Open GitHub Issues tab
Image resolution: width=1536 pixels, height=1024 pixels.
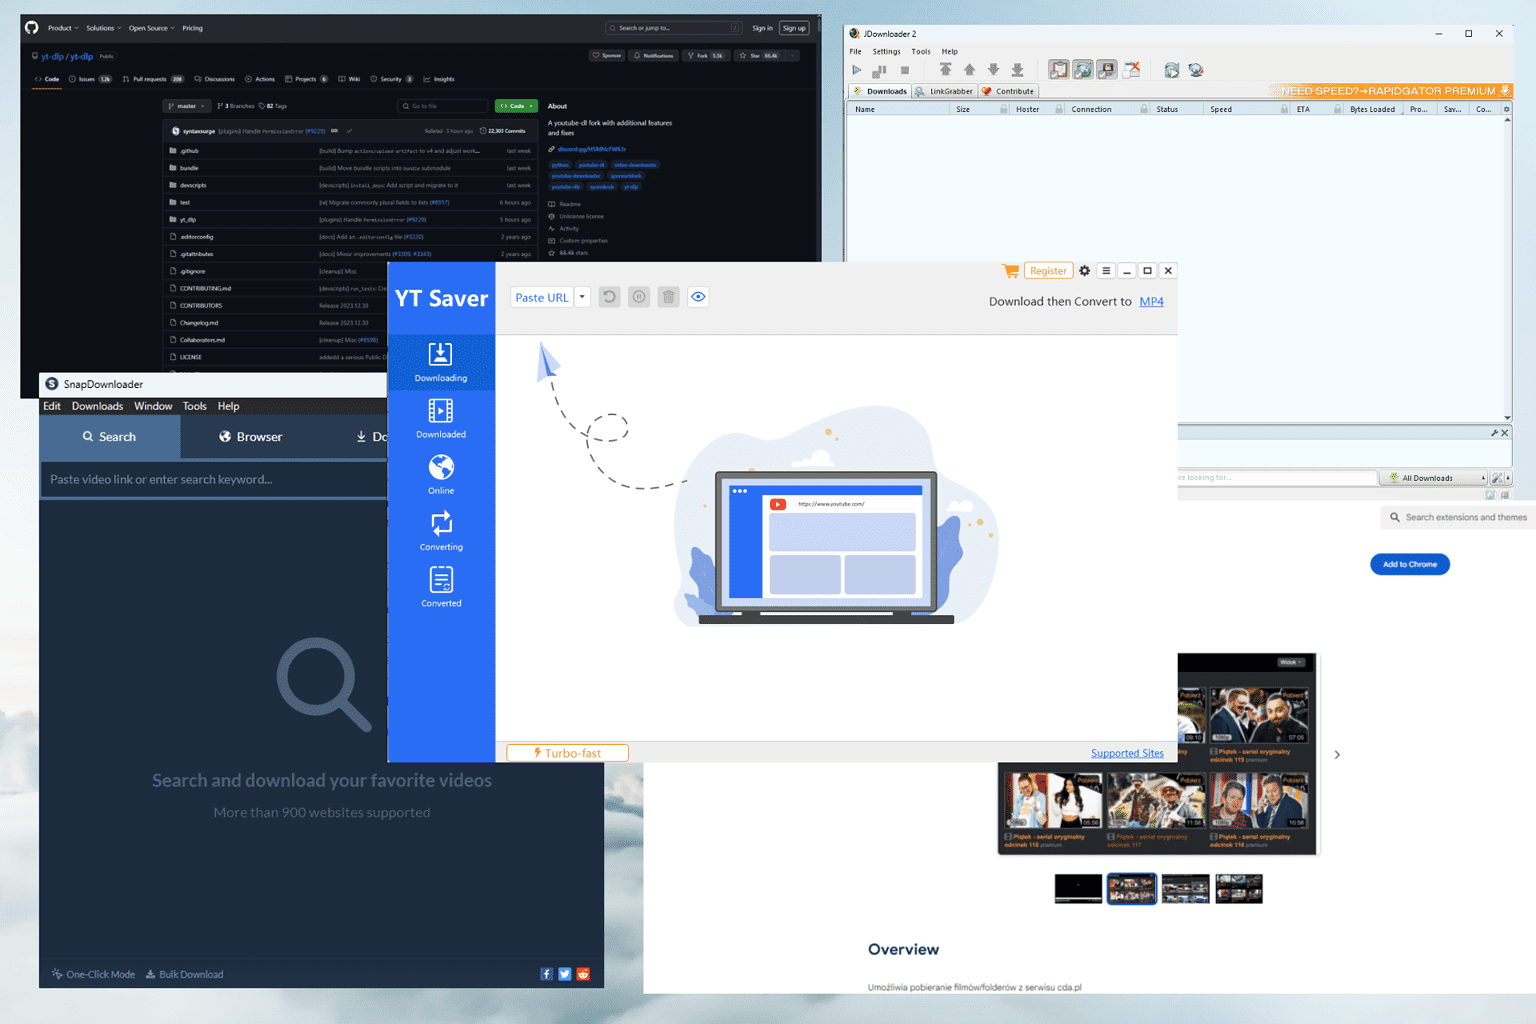click(x=90, y=79)
